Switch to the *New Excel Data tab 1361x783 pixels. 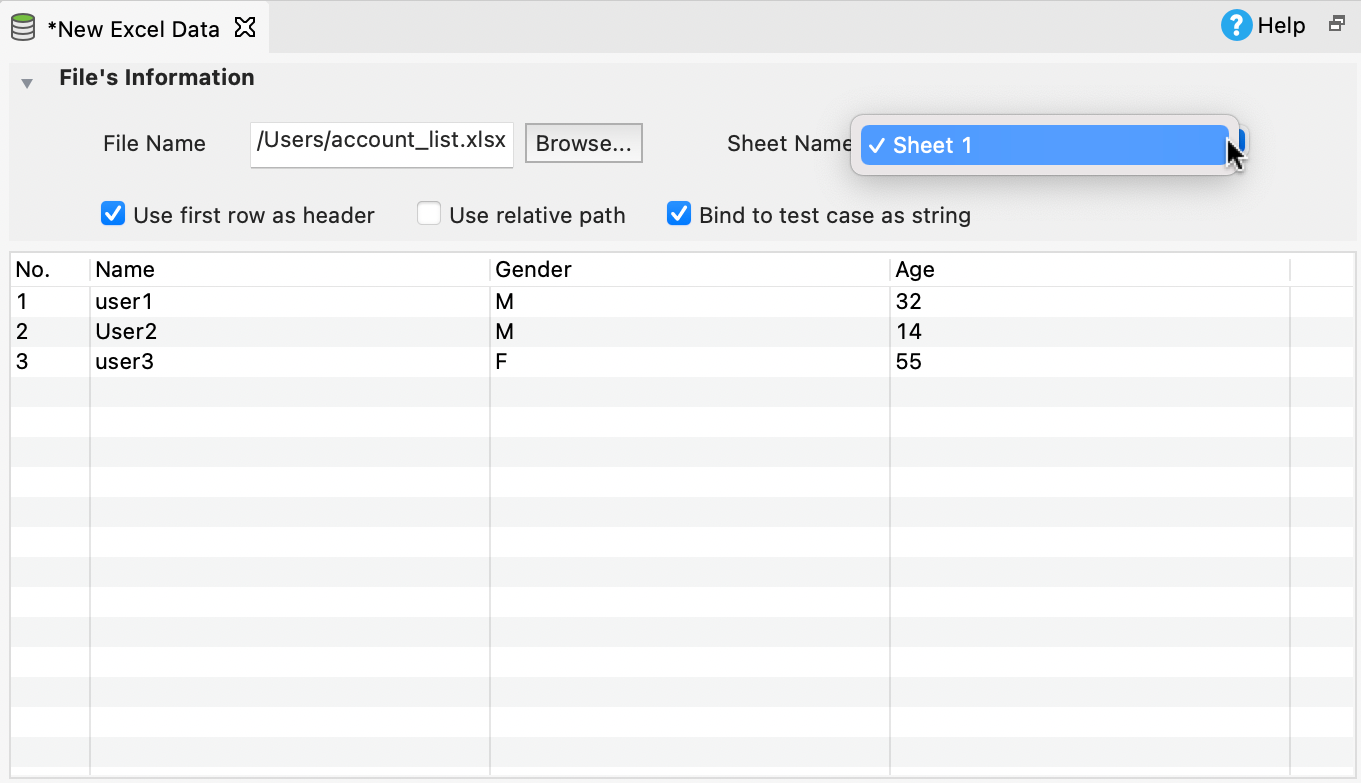[135, 28]
